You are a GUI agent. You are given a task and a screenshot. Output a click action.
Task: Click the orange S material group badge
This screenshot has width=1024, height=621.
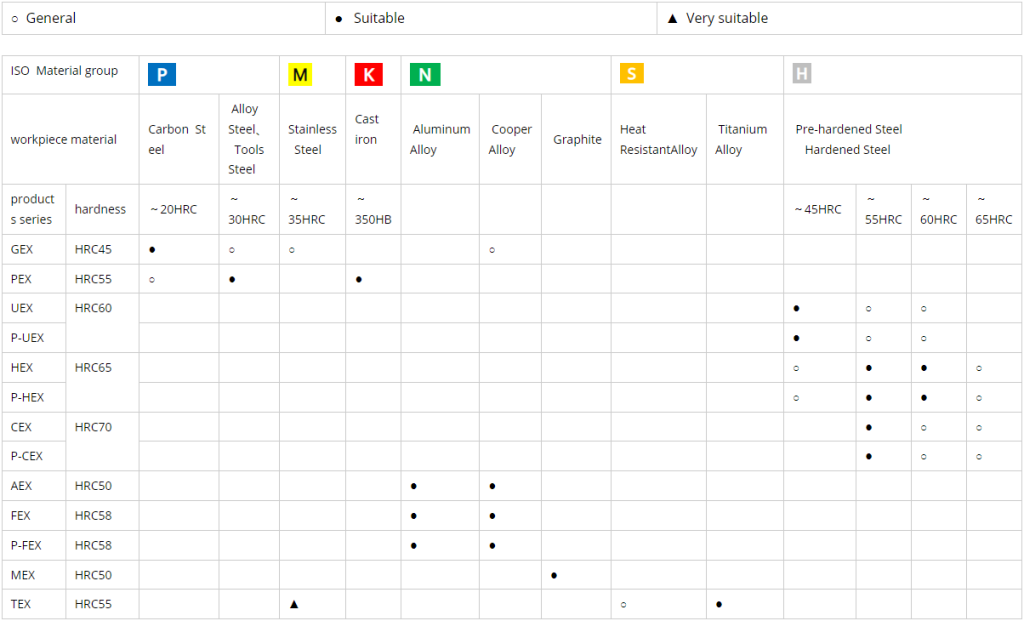631,74
